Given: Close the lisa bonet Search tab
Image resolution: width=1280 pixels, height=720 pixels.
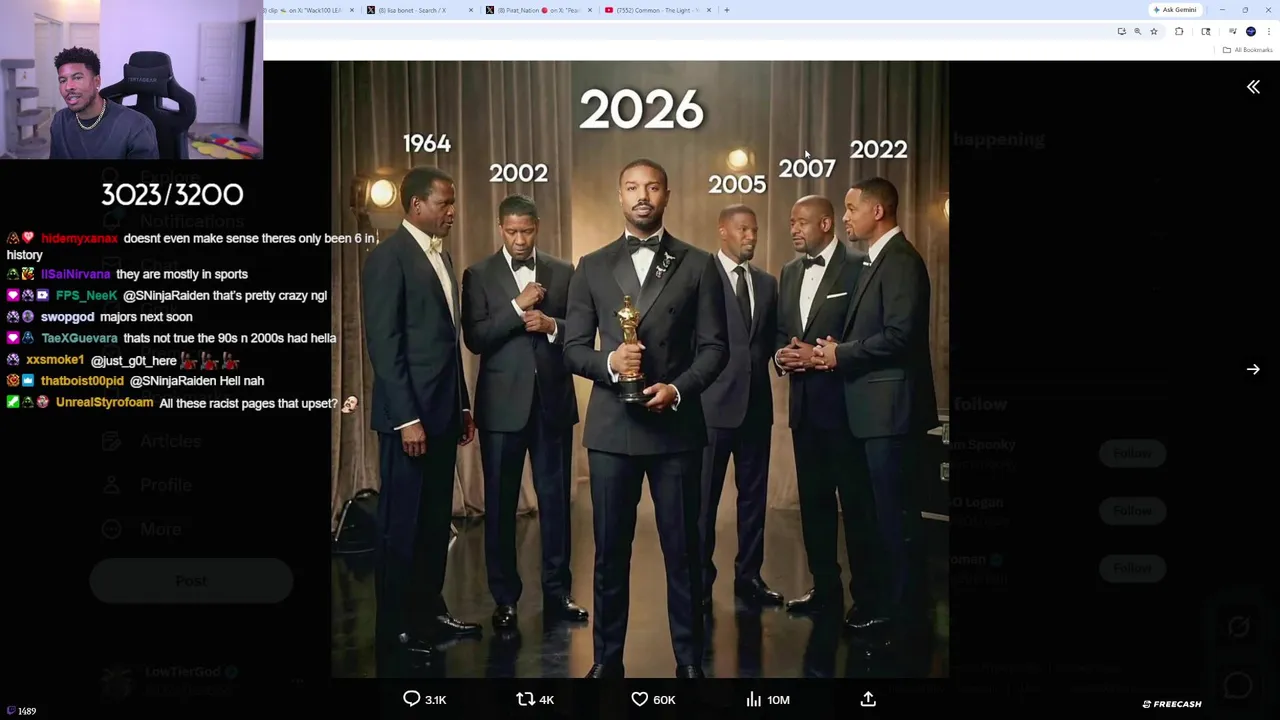Looking at the screenshot, I should pos(471,10).
